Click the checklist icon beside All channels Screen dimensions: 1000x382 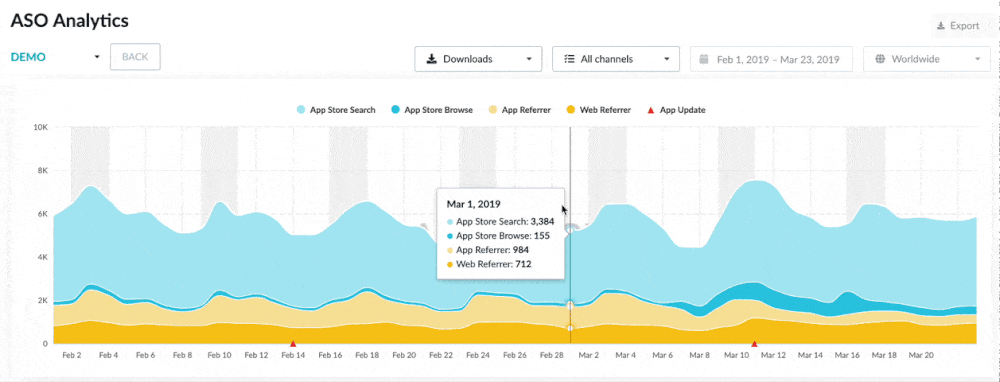click(x=570, y=59)
